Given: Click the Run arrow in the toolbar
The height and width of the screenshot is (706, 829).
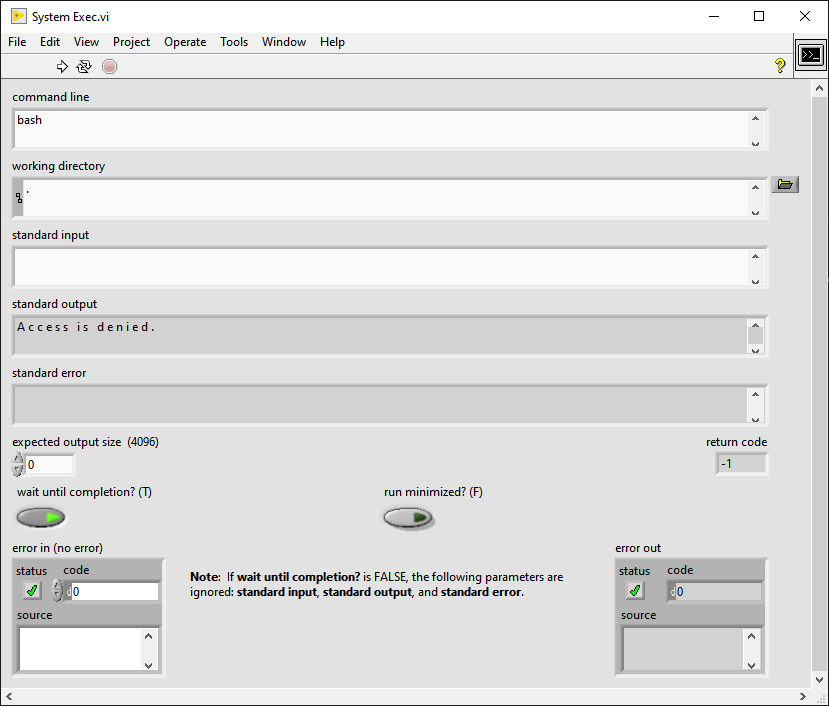Looking at the screenshot, I should (62, 67).
